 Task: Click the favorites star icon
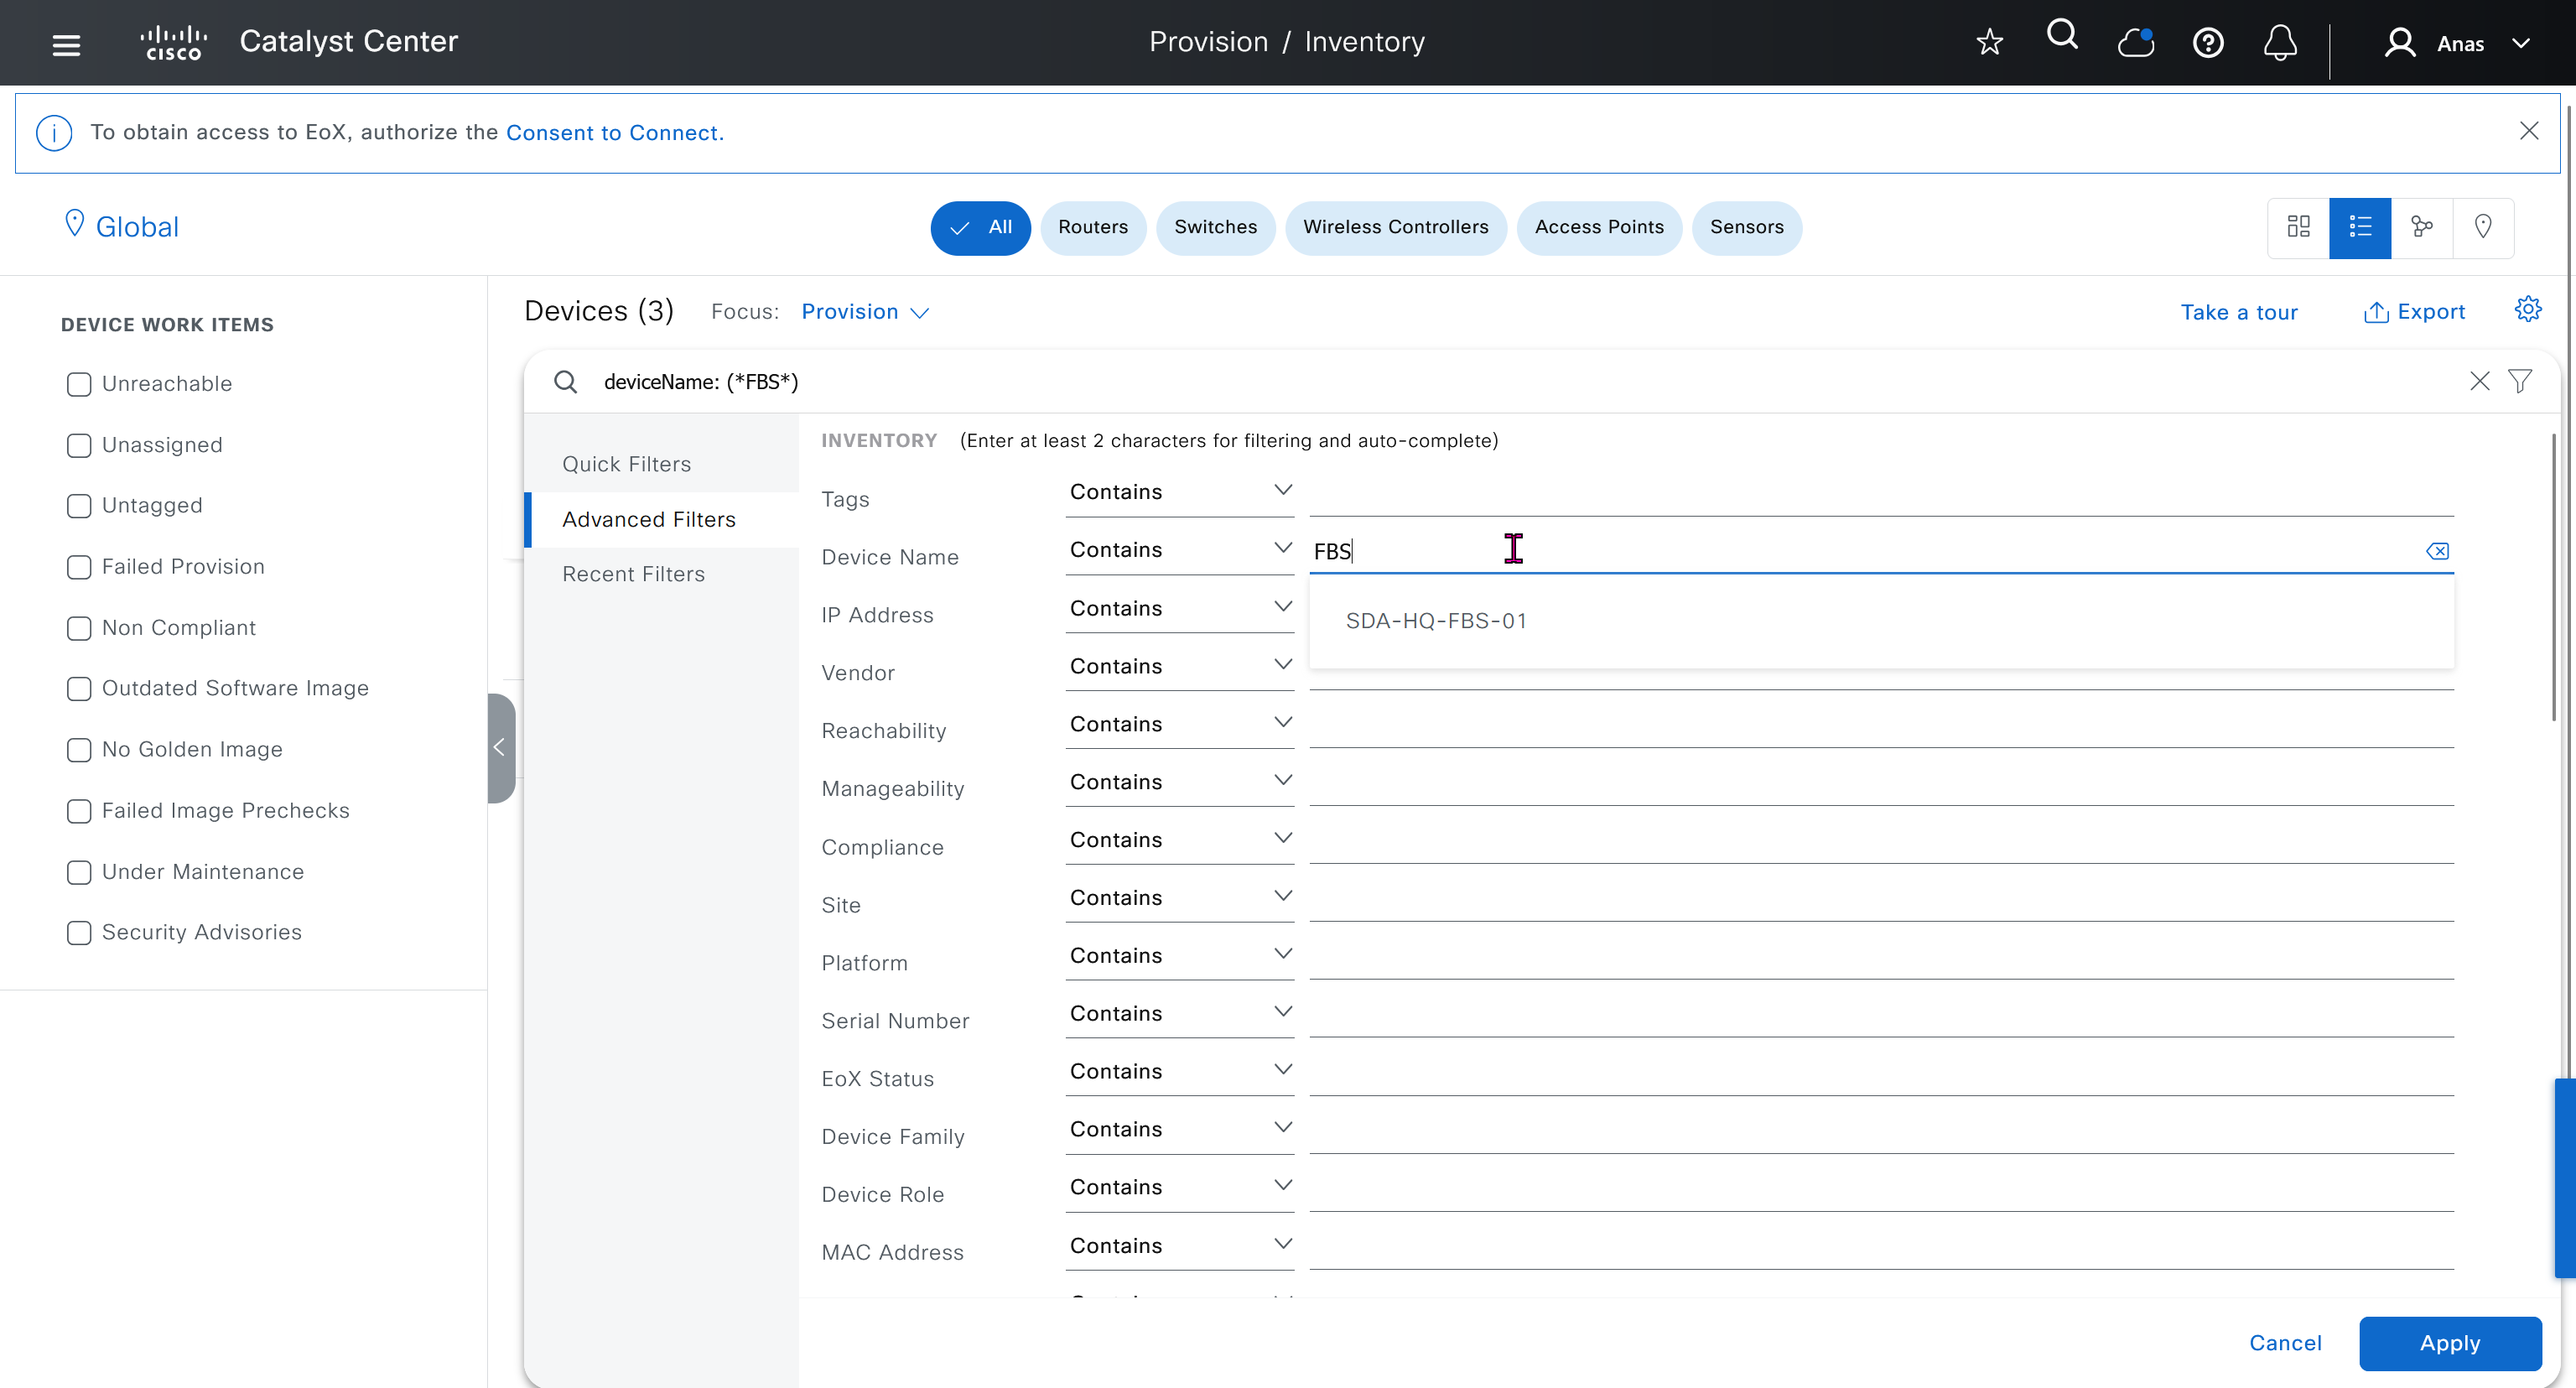click(1989, 42)
